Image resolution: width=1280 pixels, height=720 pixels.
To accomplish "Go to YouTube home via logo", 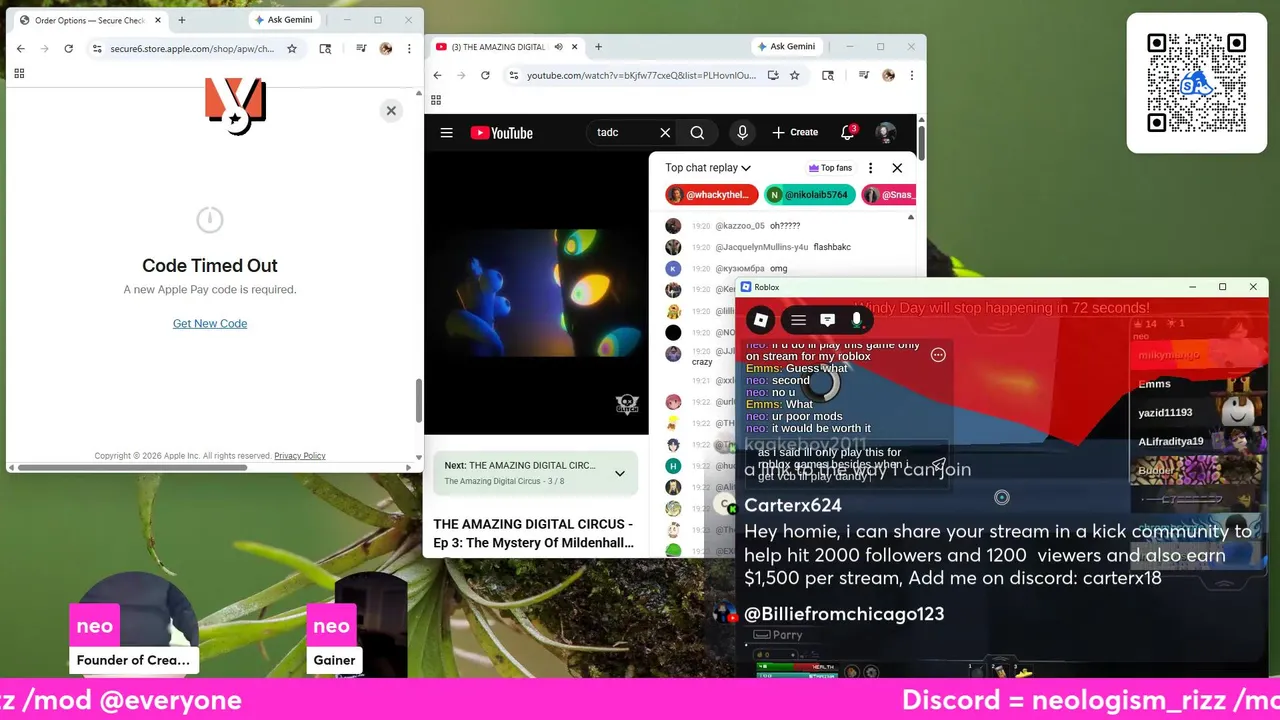I will 501,132.
